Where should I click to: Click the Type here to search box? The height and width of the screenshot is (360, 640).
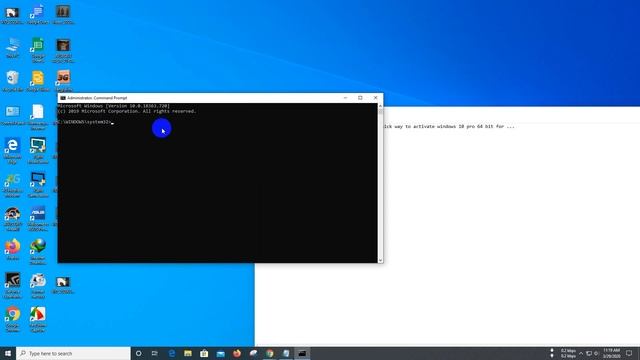pos(73,353)
